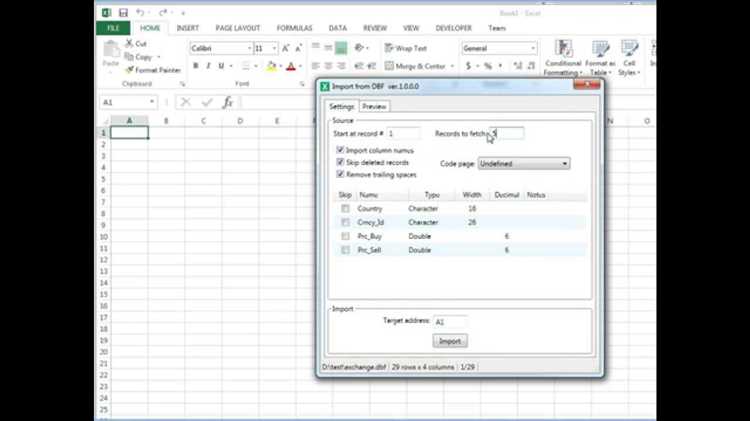
Task: Check Skip box for Prc_Sell field
Action: [x=345, y=250]
